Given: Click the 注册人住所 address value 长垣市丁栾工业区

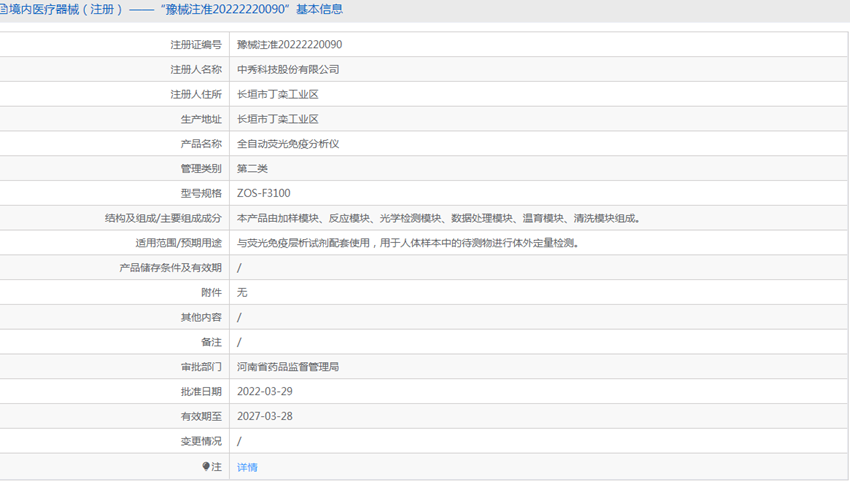Looking at the screenshot, I should [x=278, y=94].
